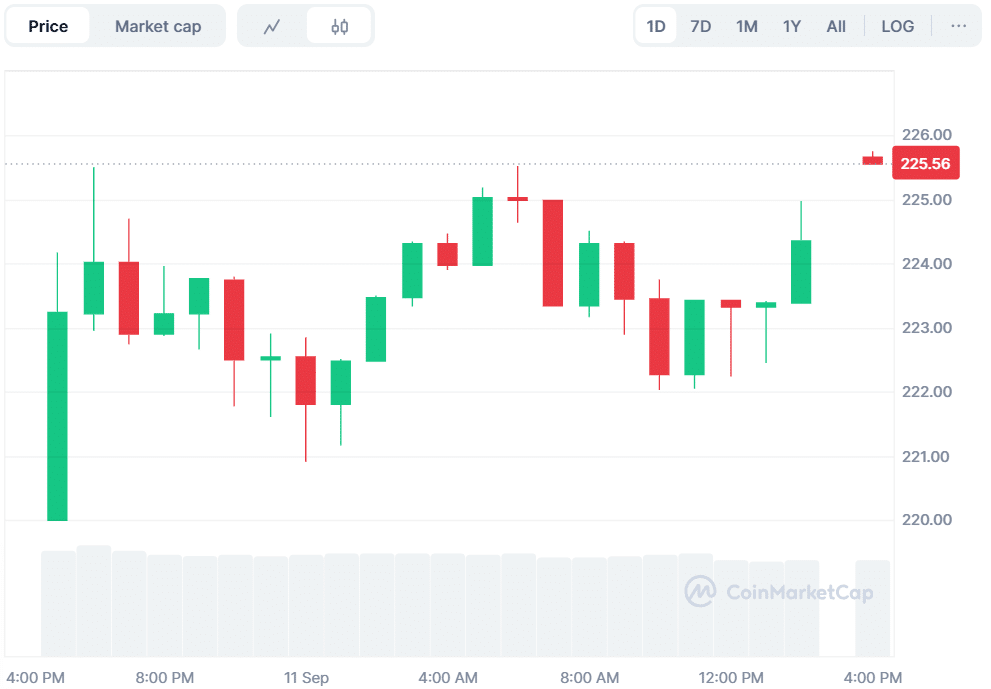The height and width of the screenshot is (689, 991).
Task: Change the range to 1M
Action: pos(746,26)
